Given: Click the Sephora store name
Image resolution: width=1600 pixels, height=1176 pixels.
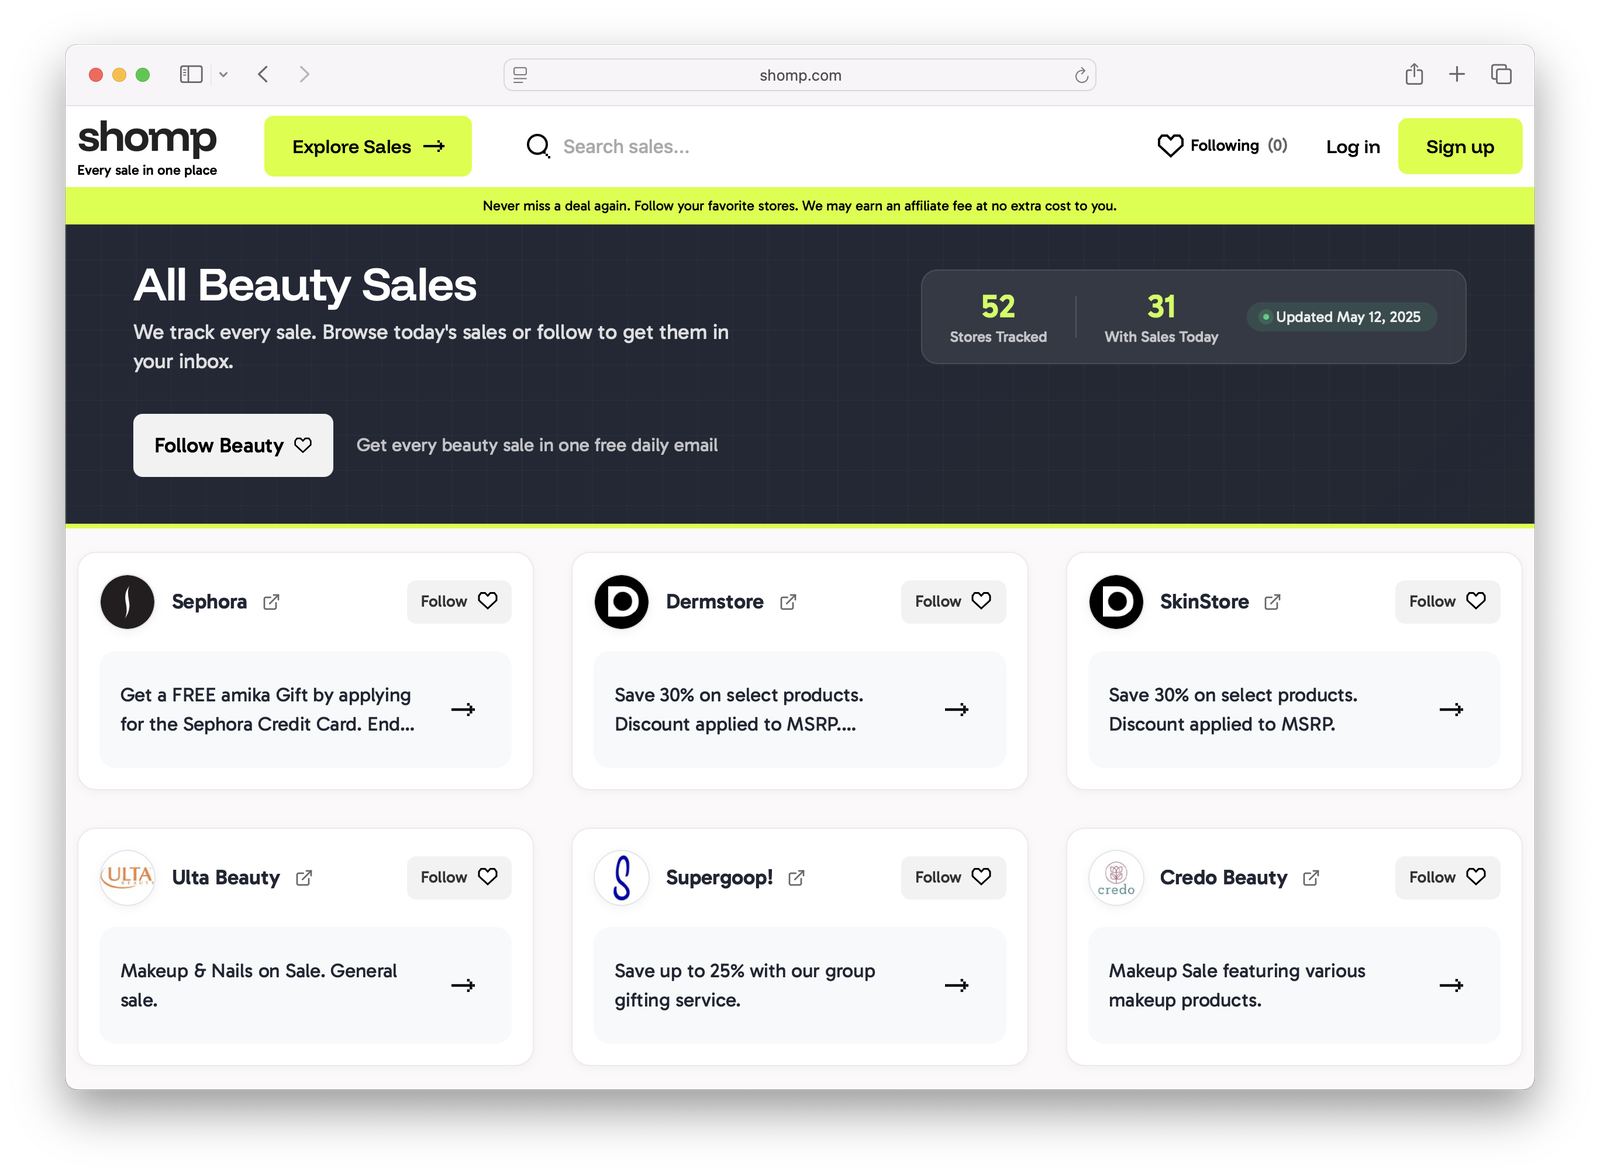Looking at the screenshot, I should click(209, 602).
